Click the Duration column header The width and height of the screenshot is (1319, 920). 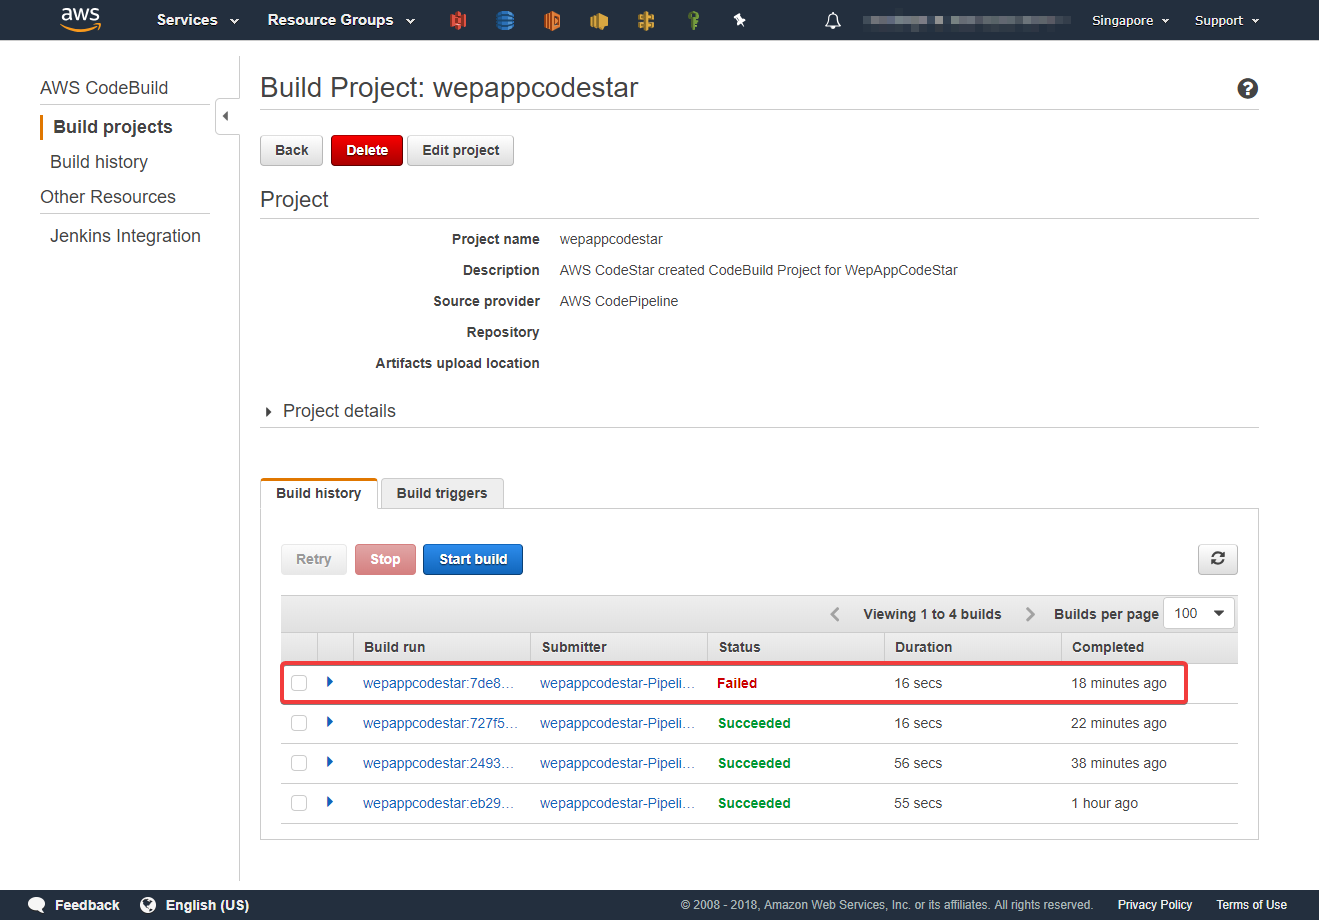pyautogui.click(x=924, y=647)
